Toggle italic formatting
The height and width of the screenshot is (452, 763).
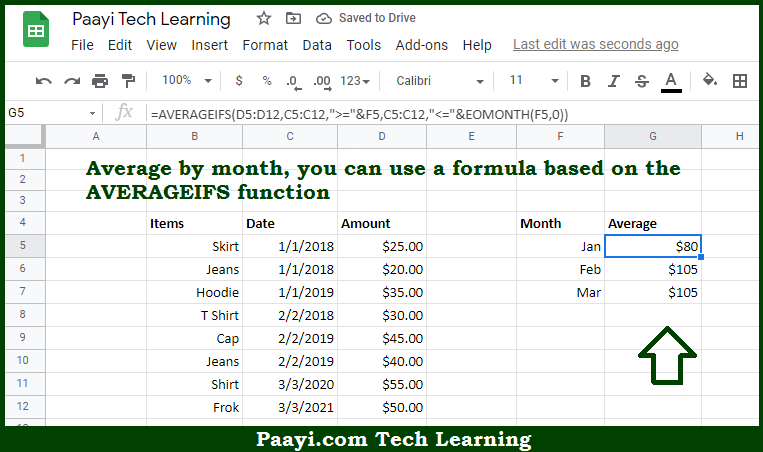coord(614,81)
